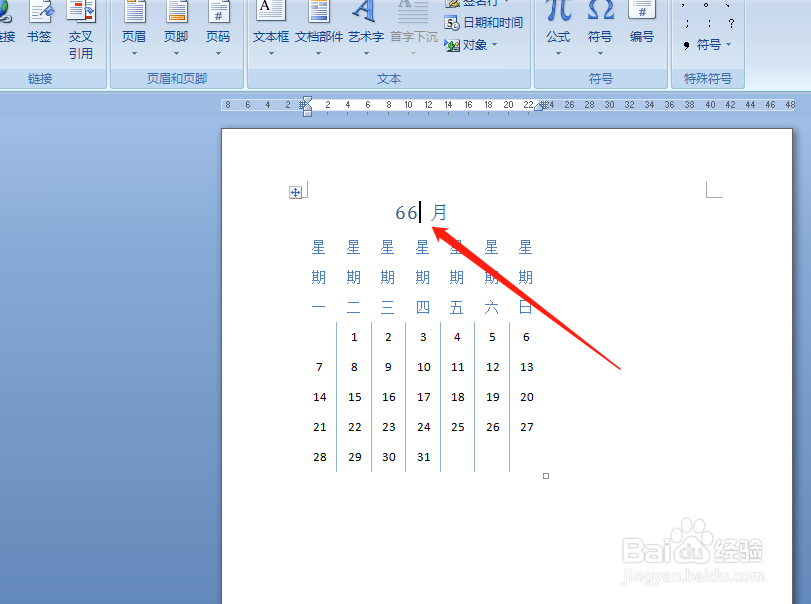Screen dimensions: 811x604
Task: Insert the semicolon special symbol
Action: [x=687, y=24]
